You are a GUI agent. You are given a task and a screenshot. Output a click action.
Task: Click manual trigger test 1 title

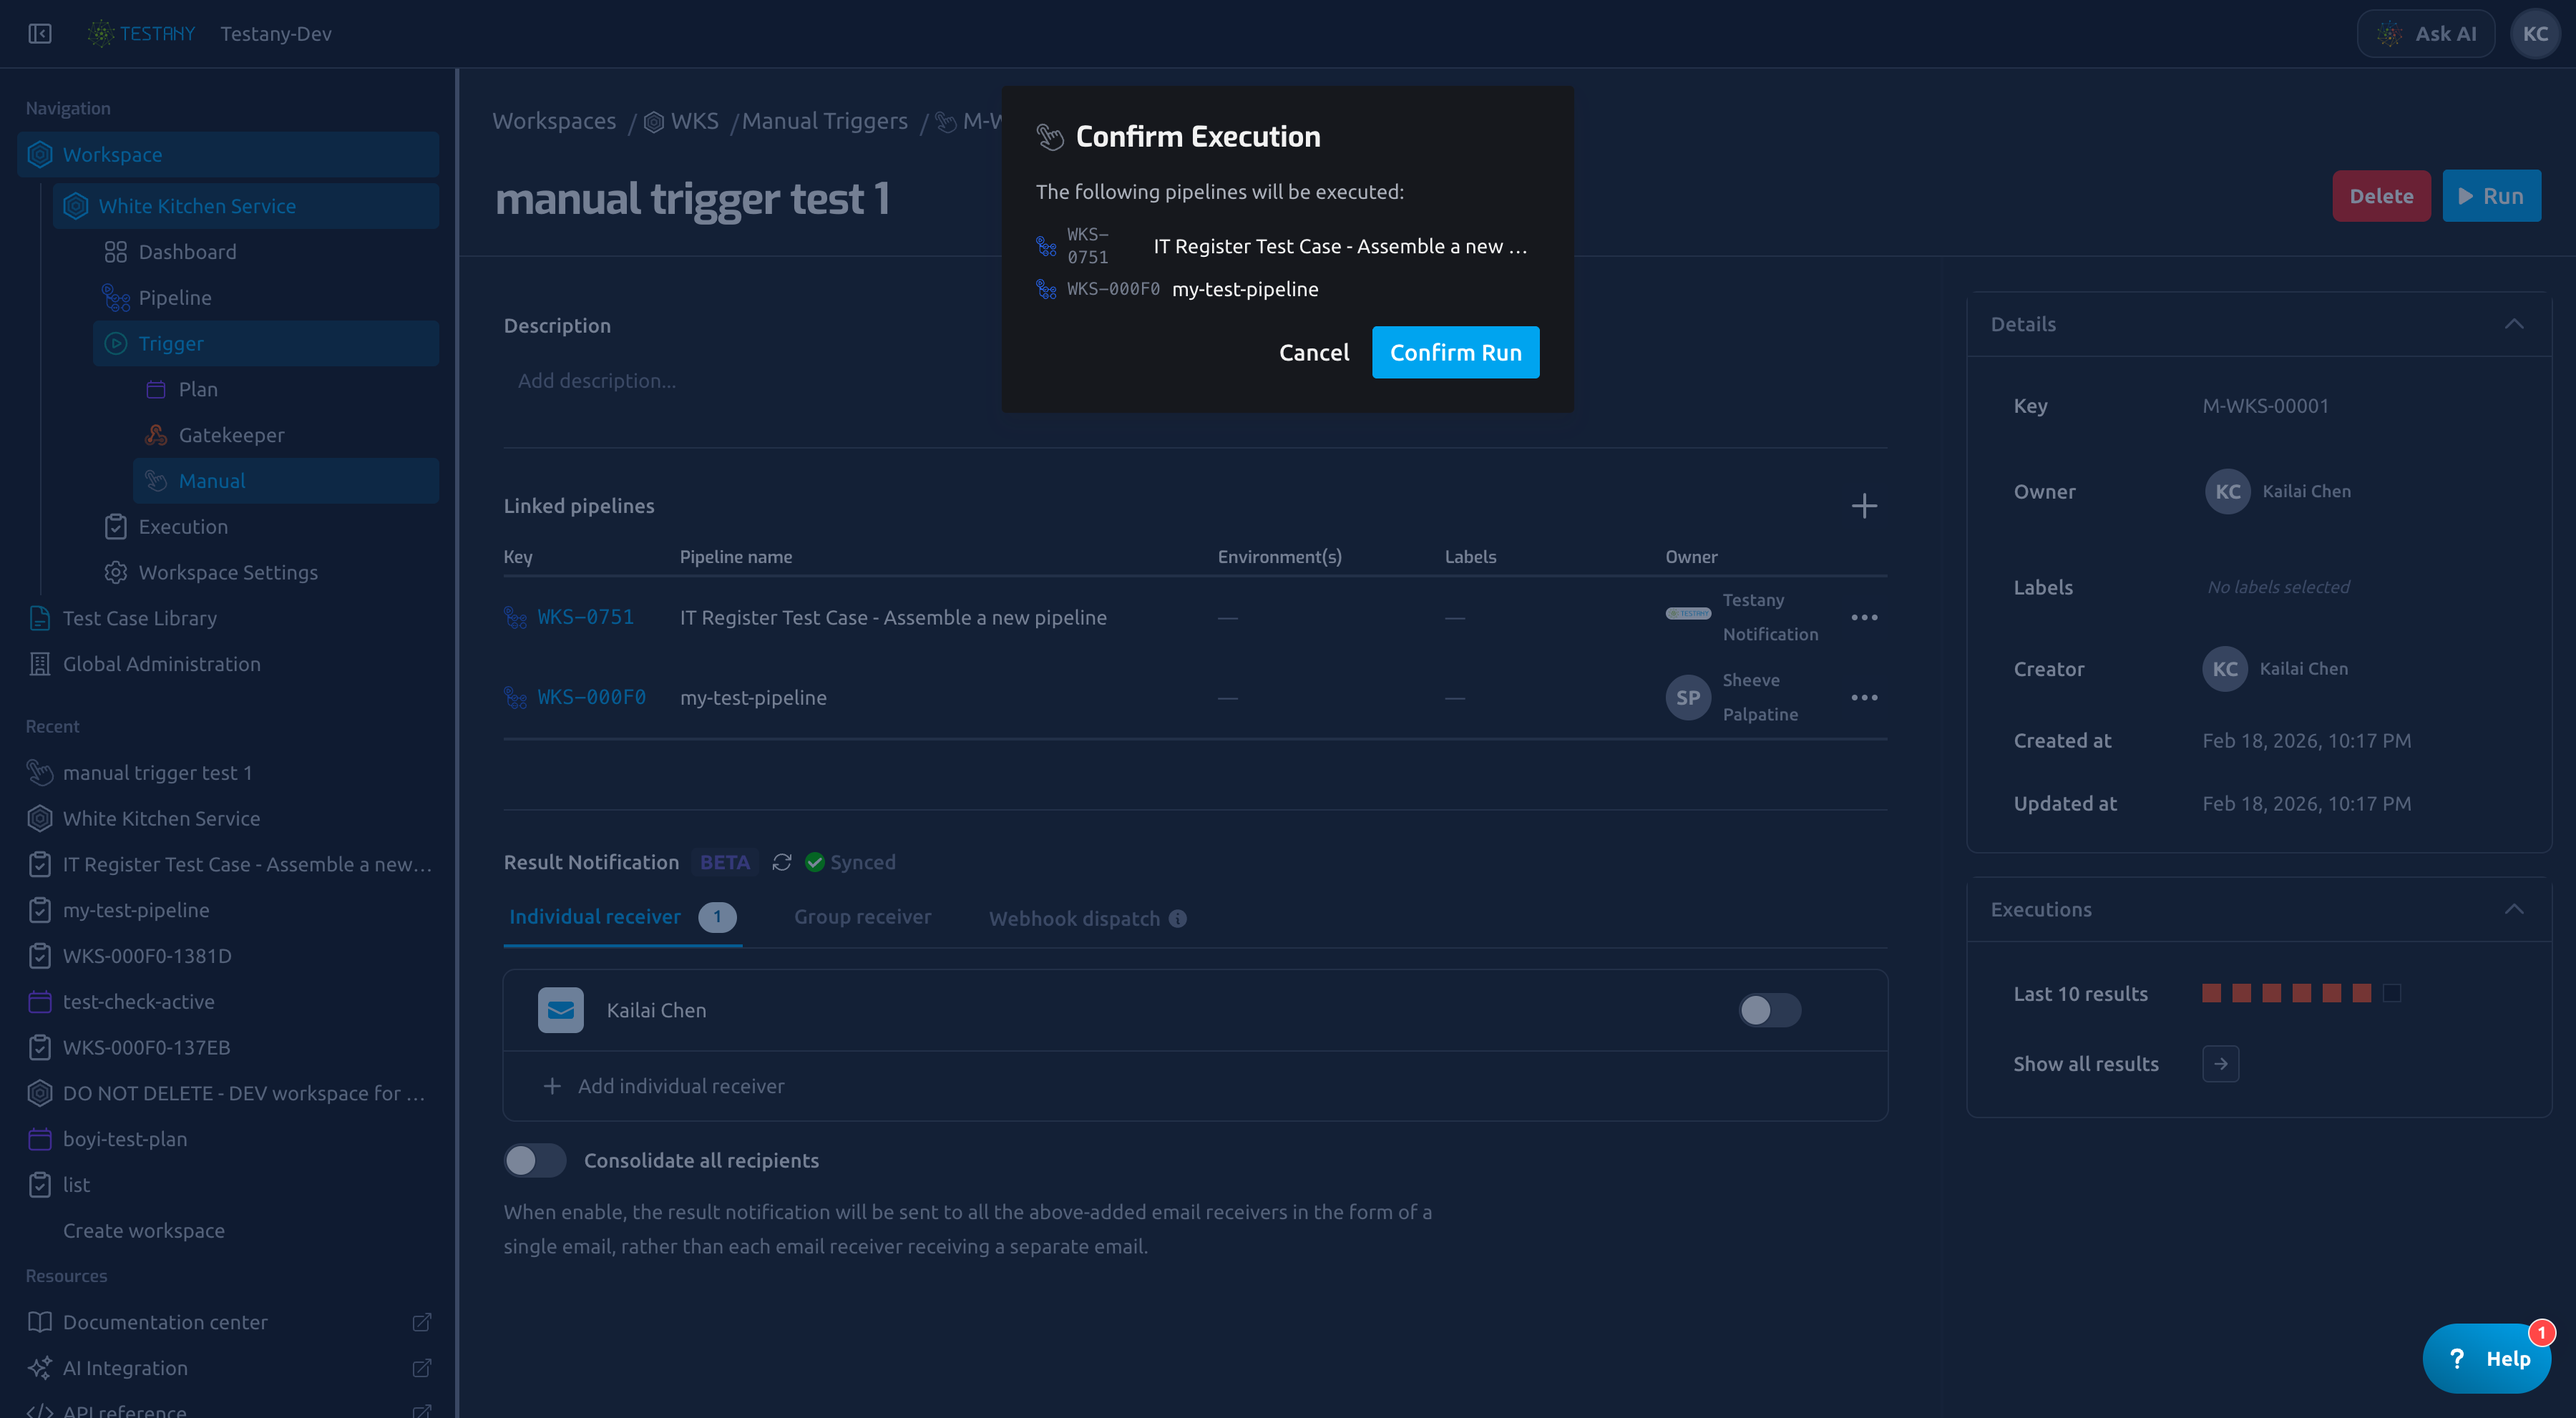pos(692,198)
